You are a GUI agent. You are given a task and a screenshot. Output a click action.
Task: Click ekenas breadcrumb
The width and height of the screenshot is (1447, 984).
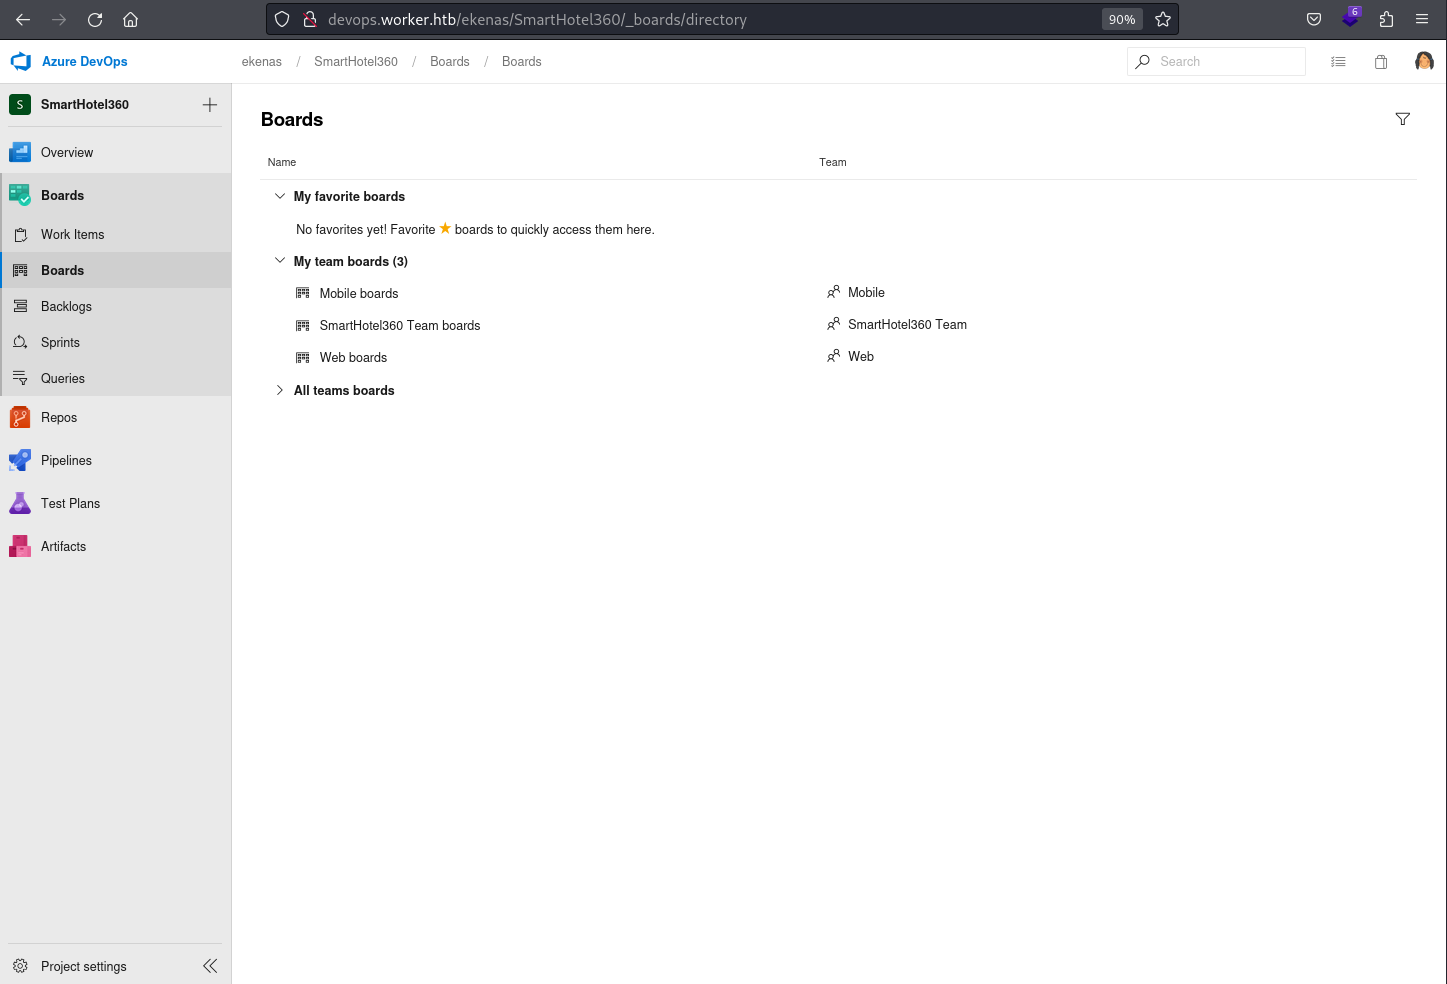click(x=262, y=62)
